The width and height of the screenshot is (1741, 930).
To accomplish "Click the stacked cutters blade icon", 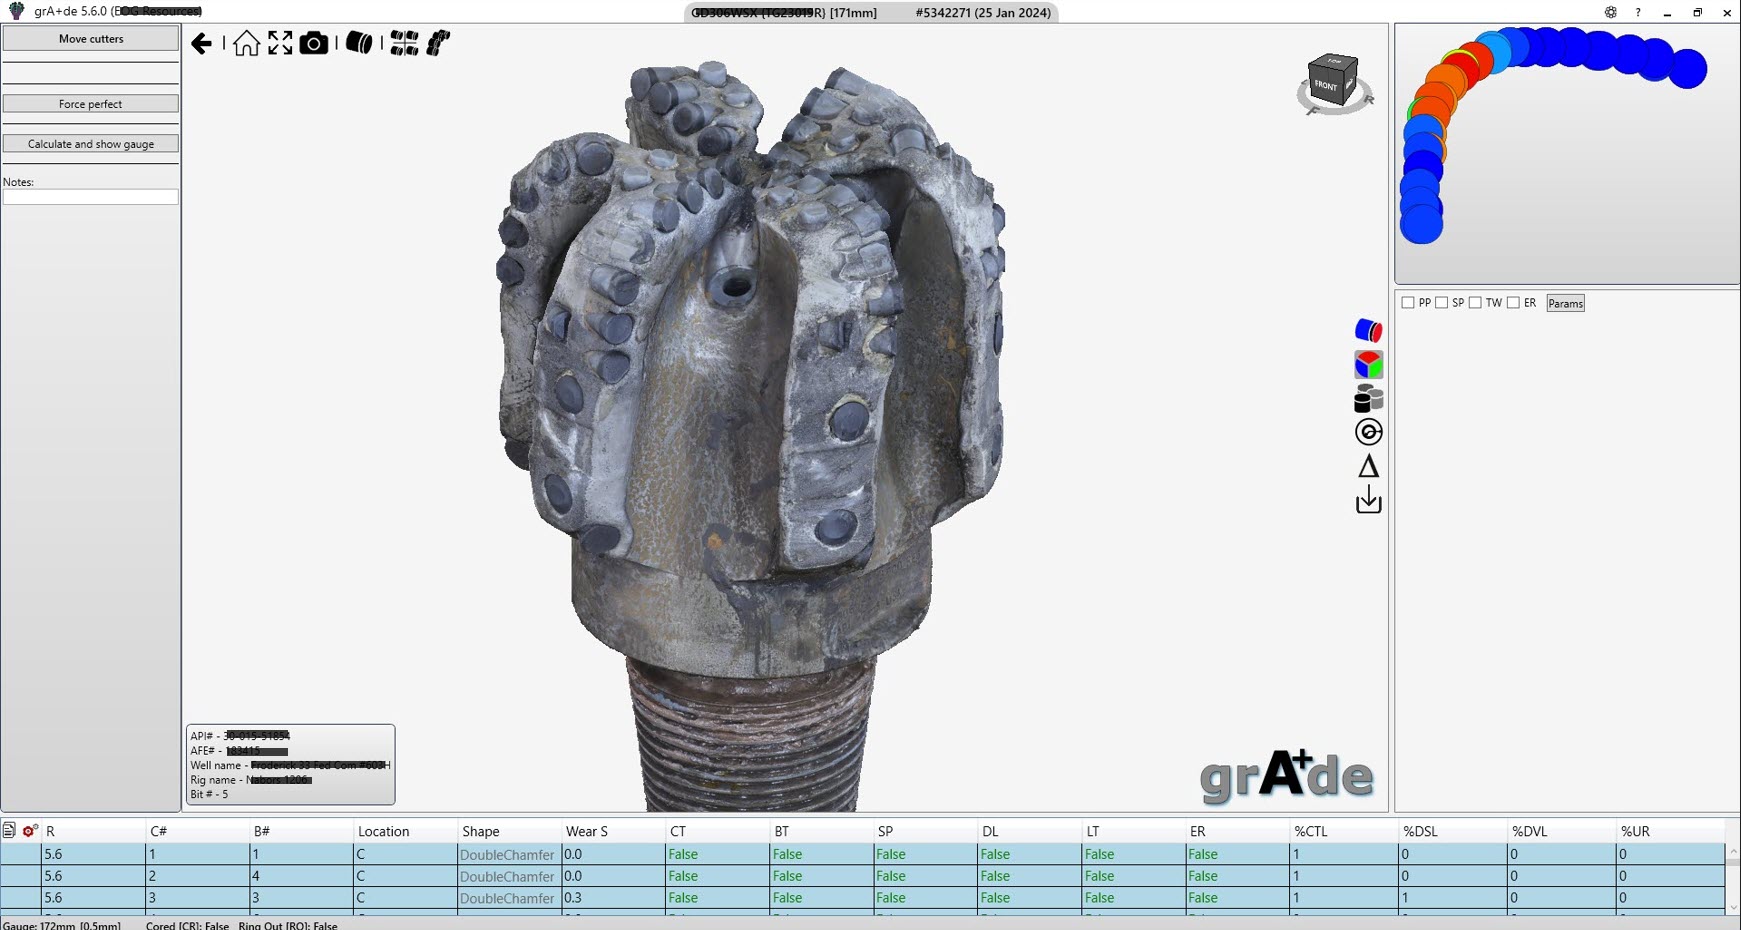I will [x=438, y=43].
